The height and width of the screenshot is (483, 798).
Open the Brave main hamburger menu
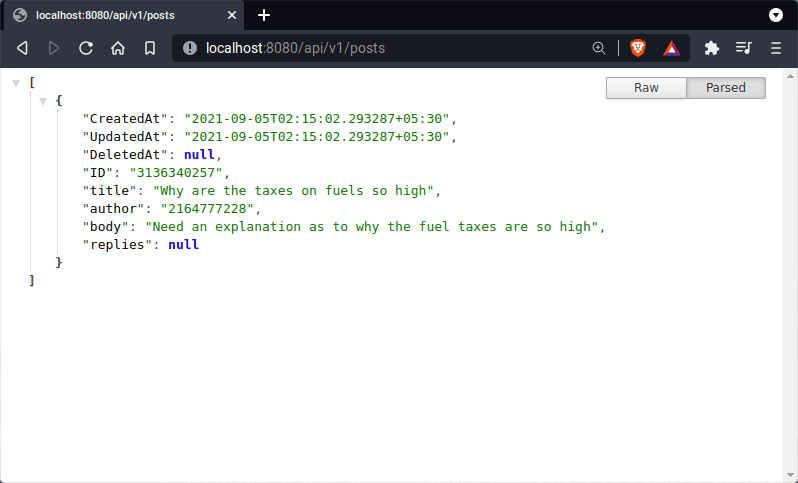(x=776, y=48)
